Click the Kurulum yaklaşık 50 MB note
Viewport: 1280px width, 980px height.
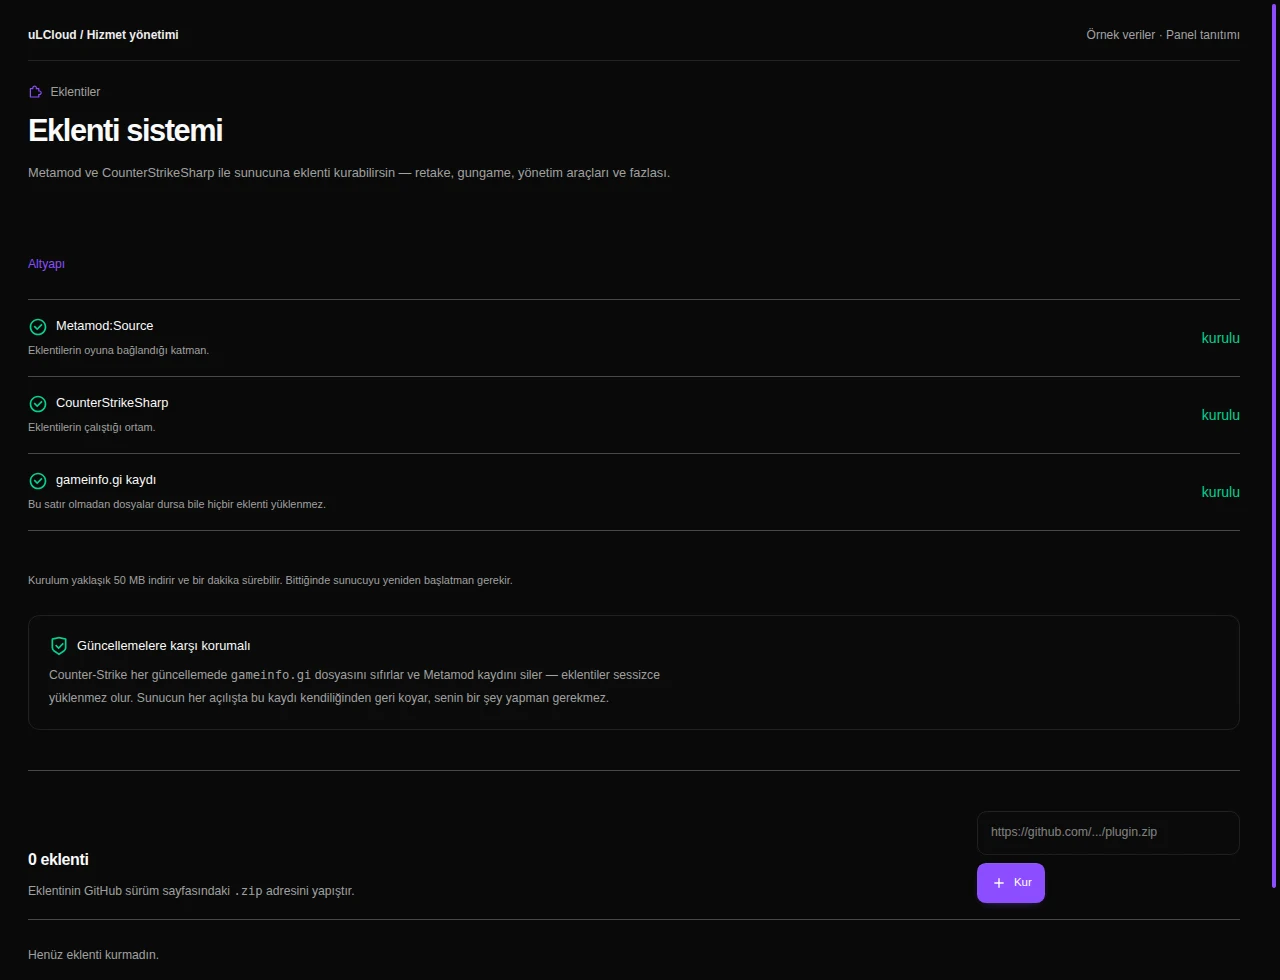[270, 580]
